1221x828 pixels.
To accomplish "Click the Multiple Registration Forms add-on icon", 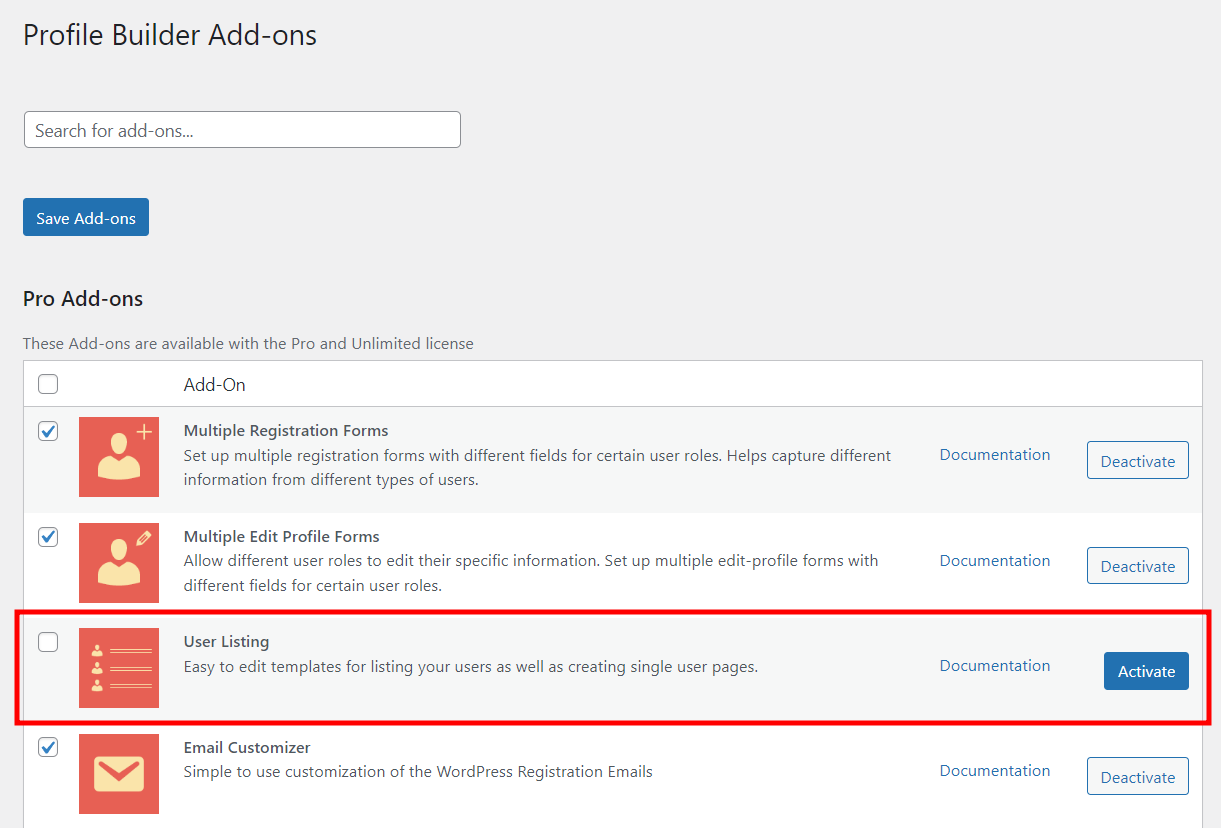I will click(x=119, y=457).
